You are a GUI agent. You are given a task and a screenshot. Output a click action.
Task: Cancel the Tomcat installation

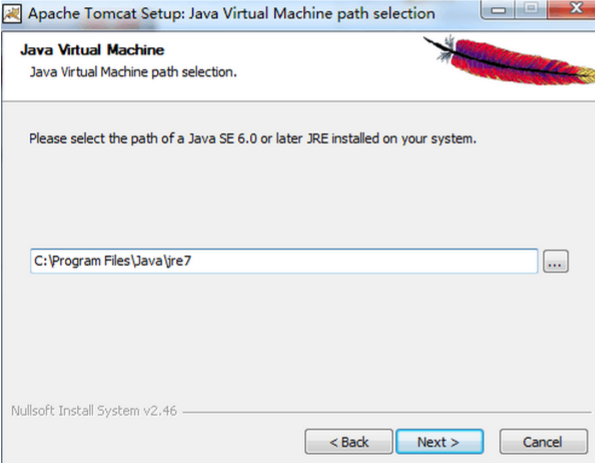(x=543, y=442)
